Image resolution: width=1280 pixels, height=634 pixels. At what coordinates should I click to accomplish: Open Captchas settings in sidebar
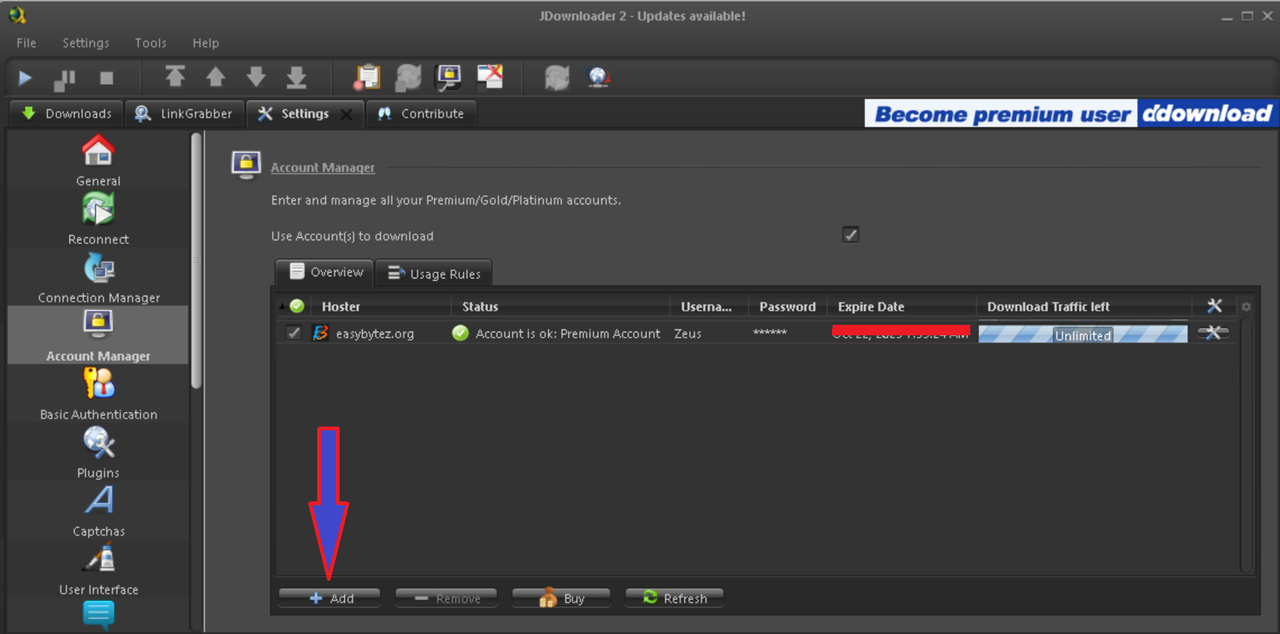pos(98,511)
